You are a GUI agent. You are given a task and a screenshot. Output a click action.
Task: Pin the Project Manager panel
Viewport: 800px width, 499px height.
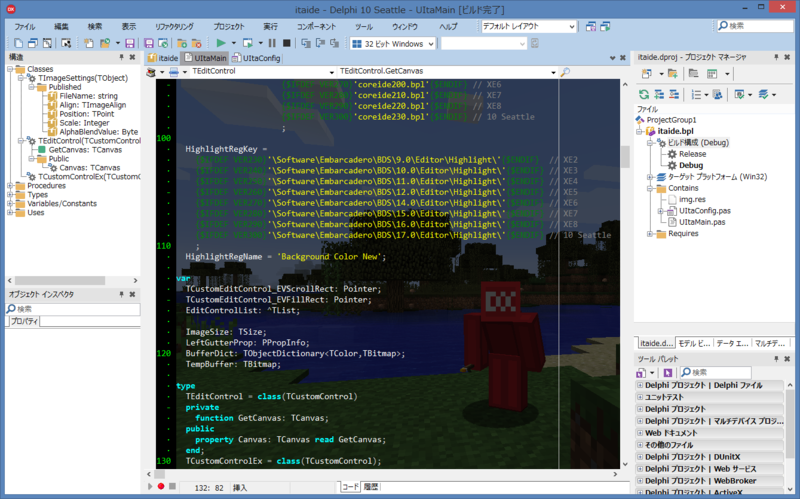(776, 57)
